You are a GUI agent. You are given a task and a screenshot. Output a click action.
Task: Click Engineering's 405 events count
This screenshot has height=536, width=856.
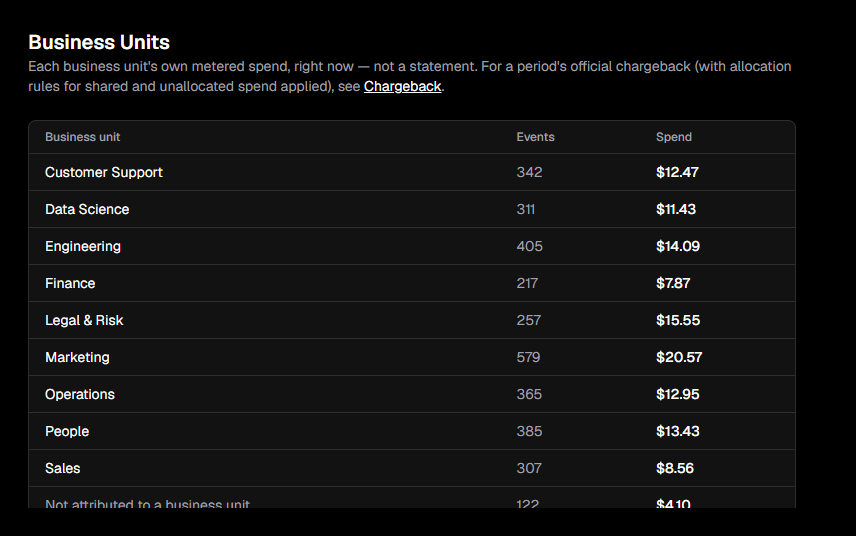coord(530,246)
